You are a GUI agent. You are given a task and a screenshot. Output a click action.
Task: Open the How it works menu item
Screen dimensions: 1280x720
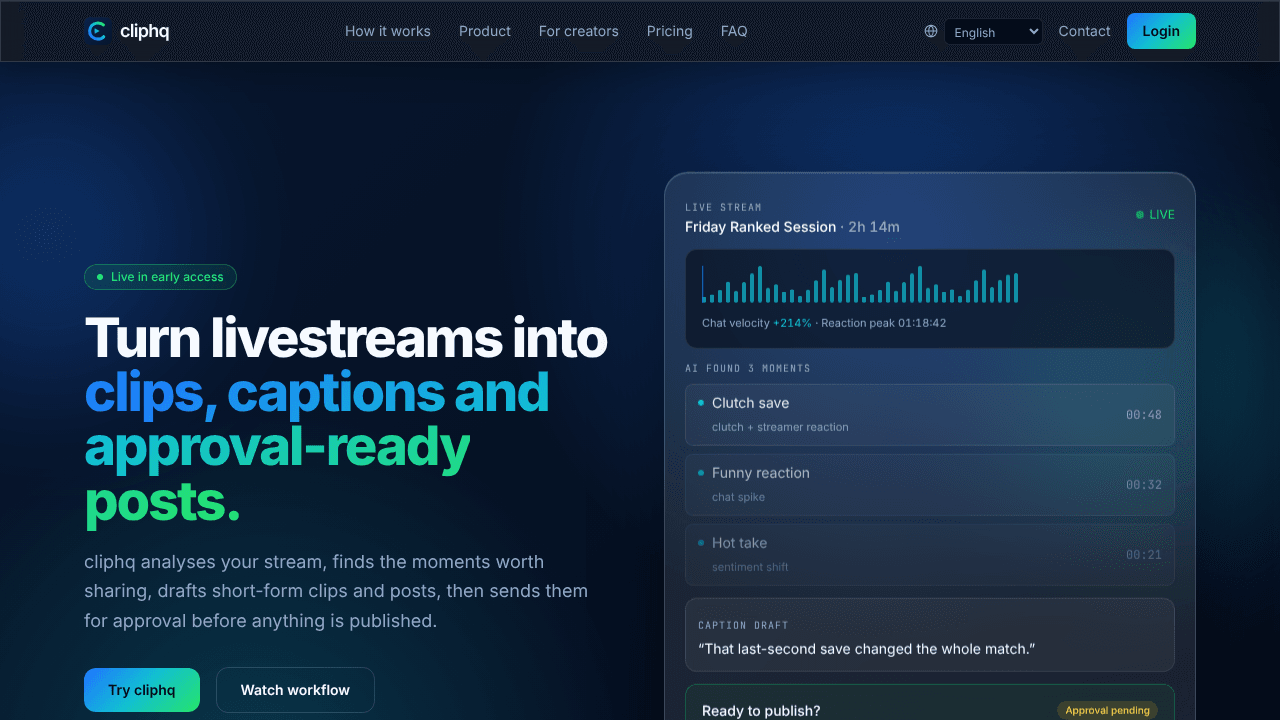click(x=388, y=31)
